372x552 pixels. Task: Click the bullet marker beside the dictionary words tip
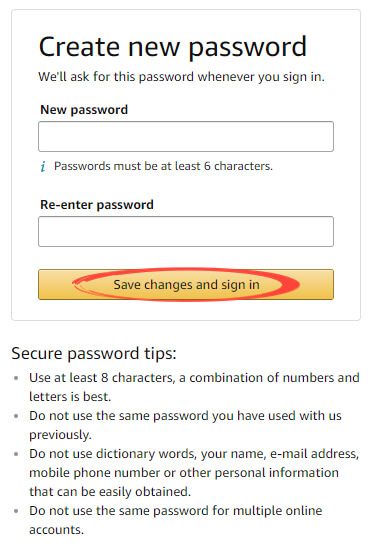(x=16, y=454)
